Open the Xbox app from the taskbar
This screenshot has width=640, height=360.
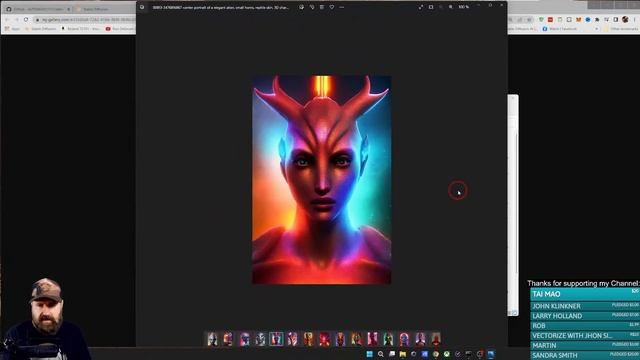pyautogui.click(x=447, y=354)
